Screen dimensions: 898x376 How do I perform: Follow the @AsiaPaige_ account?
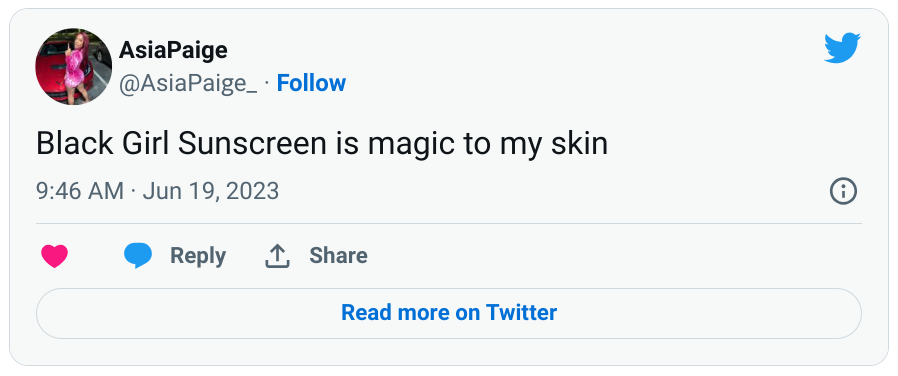click(311, 84)
